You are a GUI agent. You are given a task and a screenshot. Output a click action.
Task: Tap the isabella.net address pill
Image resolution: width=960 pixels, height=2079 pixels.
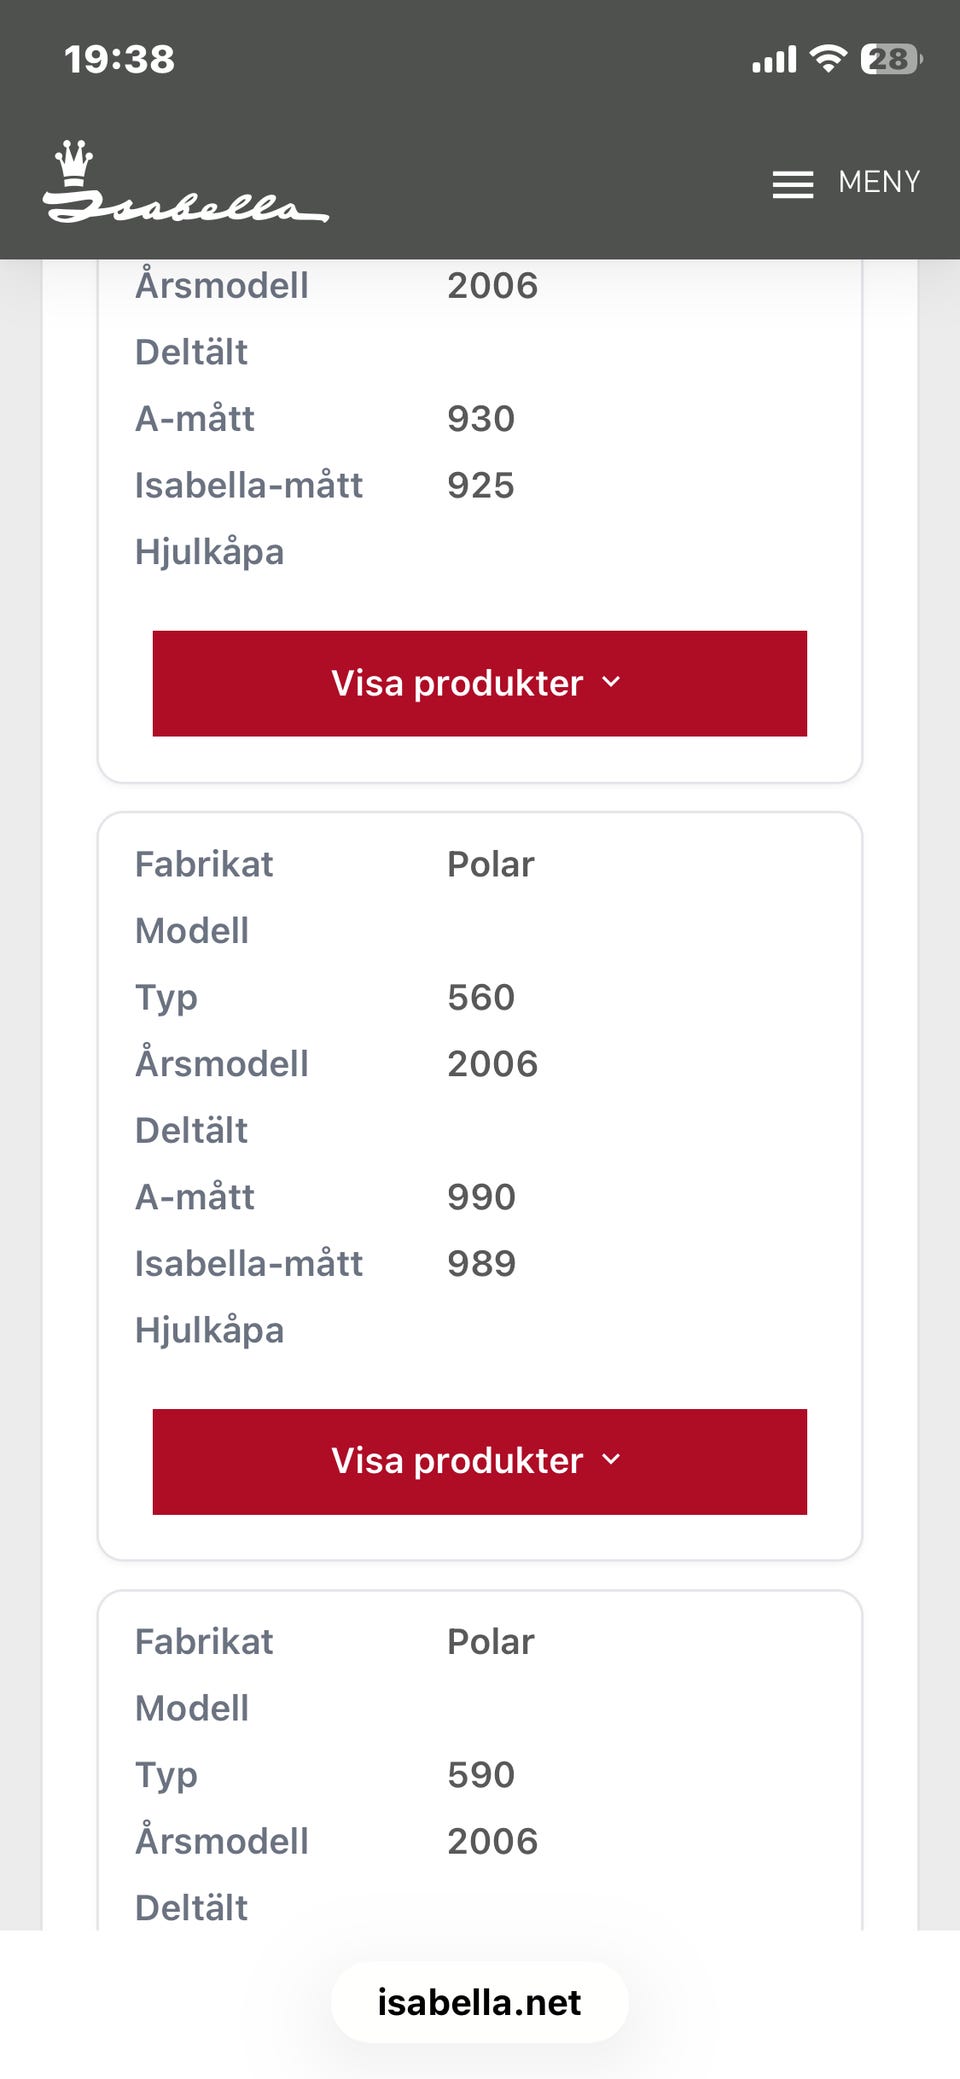pos(479,2002)
